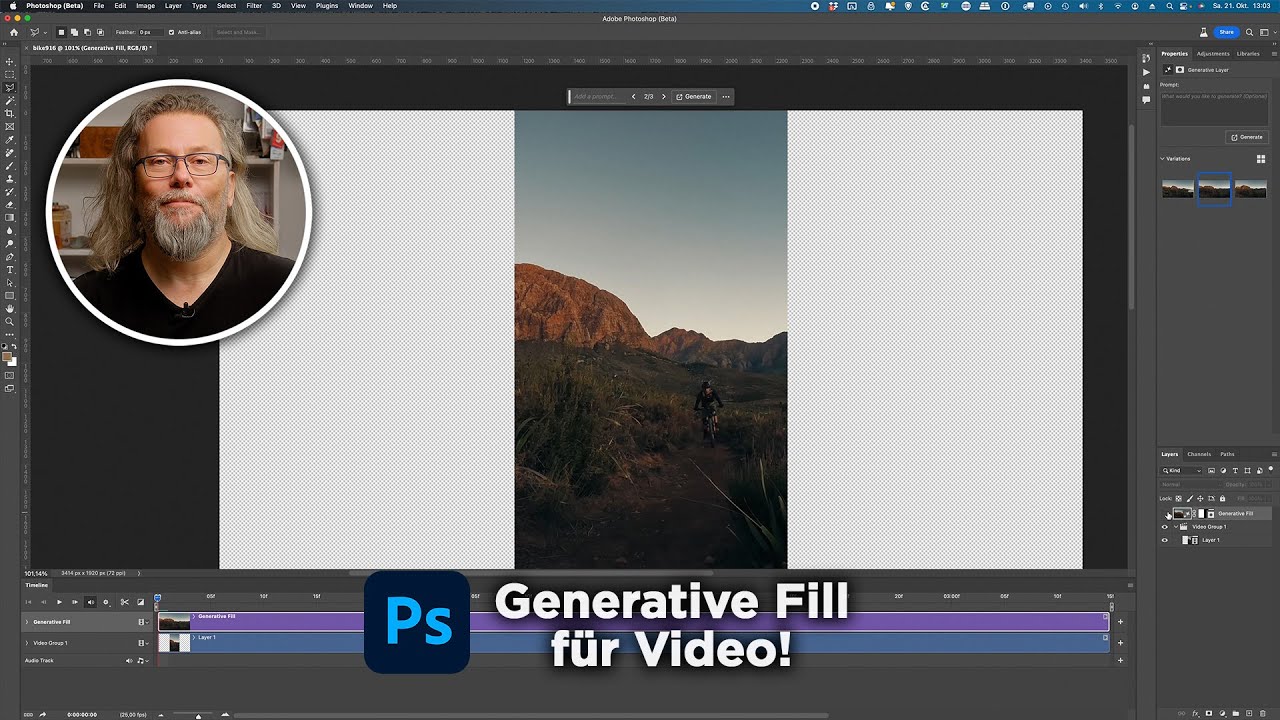Play the timeline
This screenshot has width=1280, height=720.
click(x=59, y=602)
